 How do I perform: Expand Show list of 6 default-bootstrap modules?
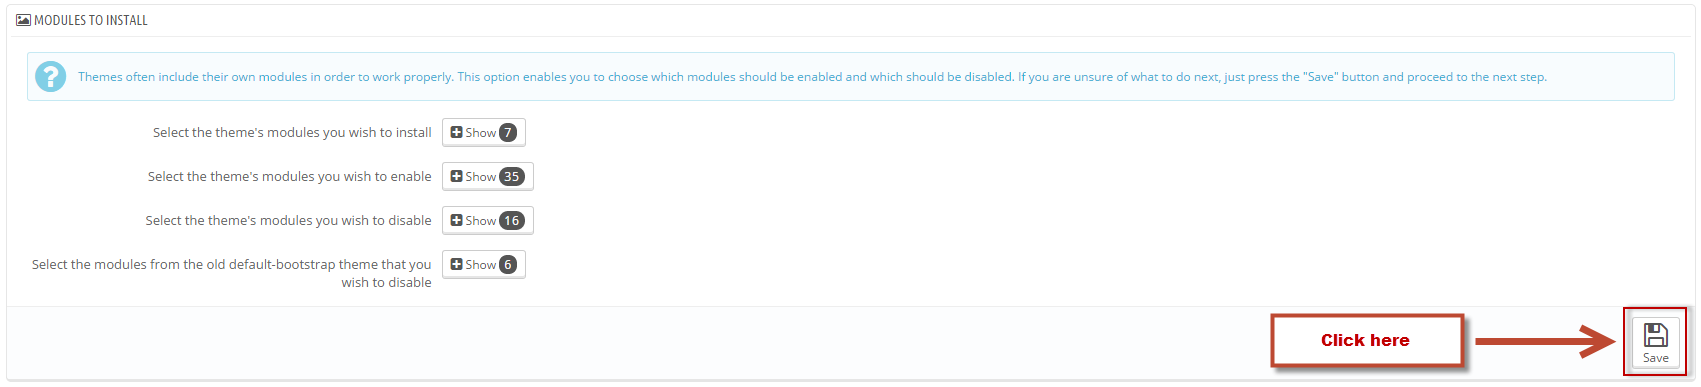484,264
